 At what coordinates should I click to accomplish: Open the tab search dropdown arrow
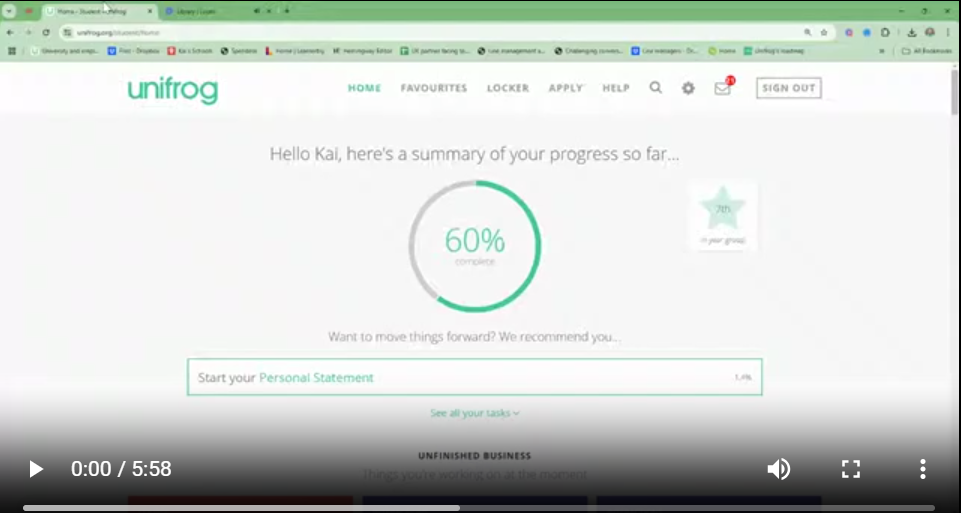coord(9,11)
